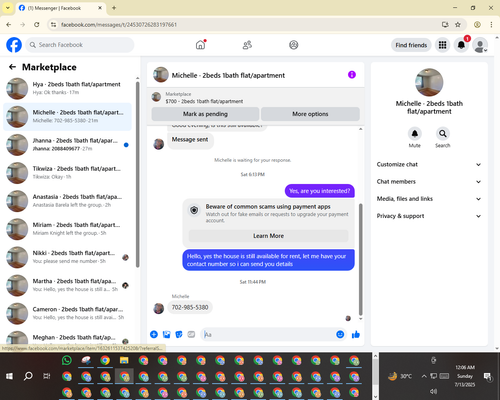The image size is (500, 400).
Task: Open File Explorer from the taskbar
Action: point(124,360)
